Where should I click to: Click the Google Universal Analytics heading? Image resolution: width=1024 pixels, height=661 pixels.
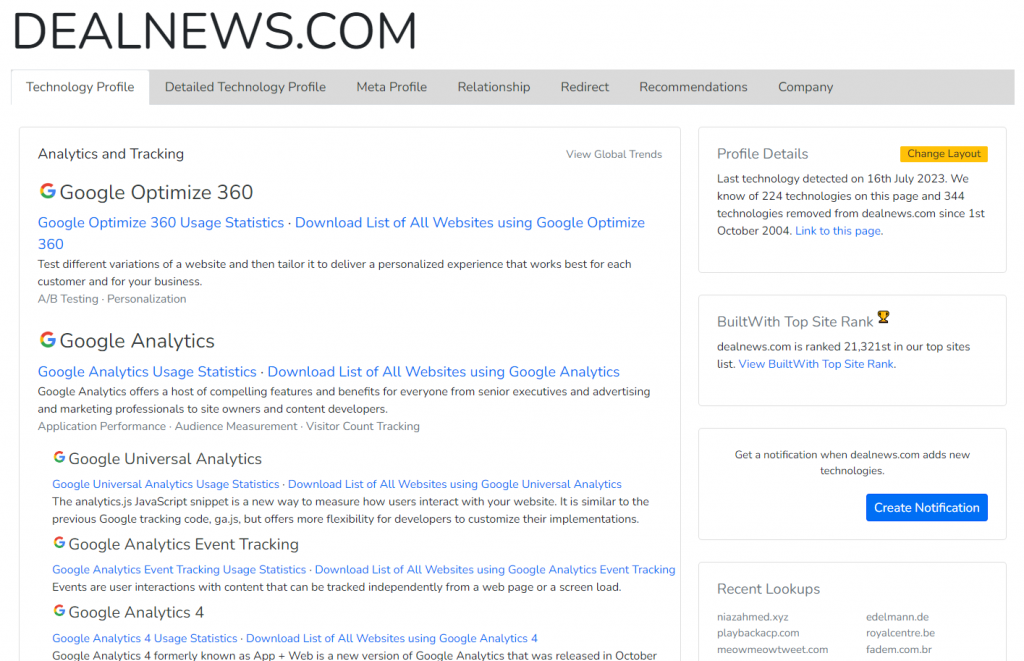[165, 459]
